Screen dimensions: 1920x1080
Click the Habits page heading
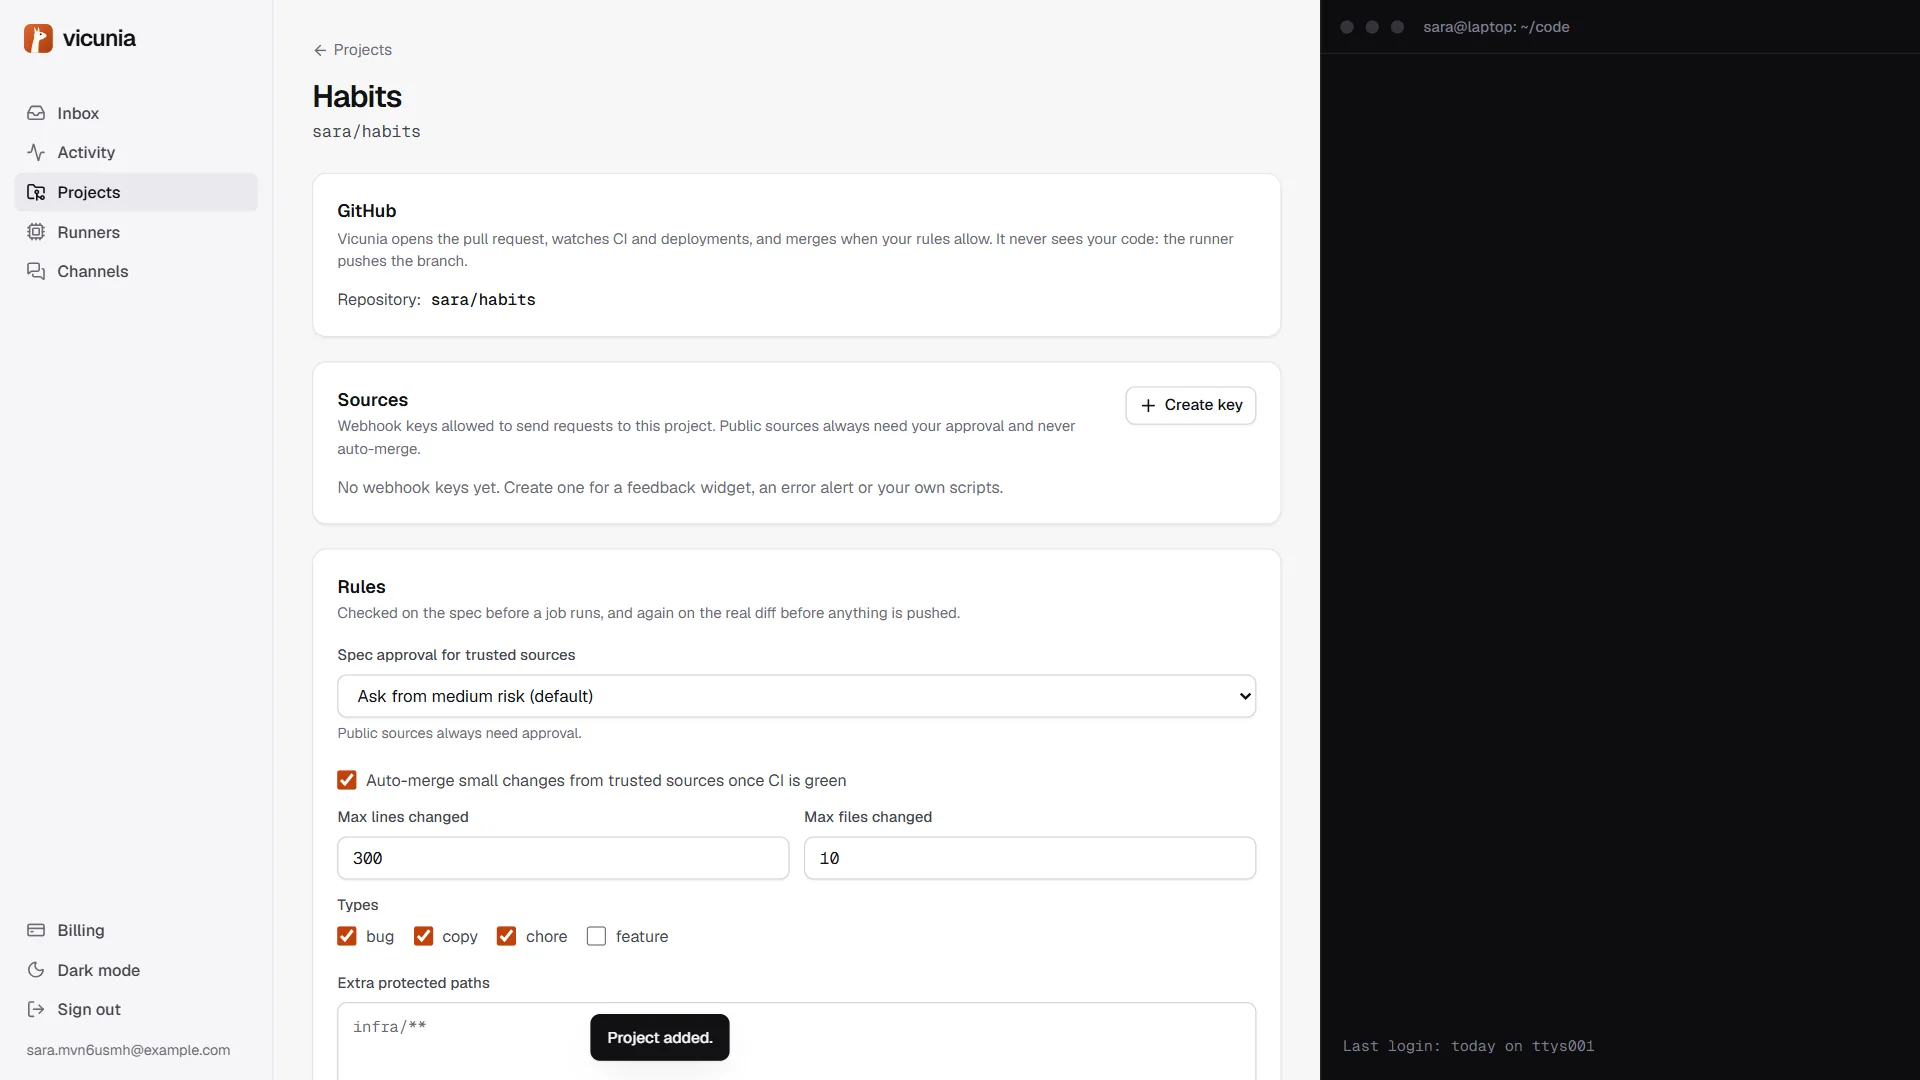pyautogui.click(x=357, y=97)
